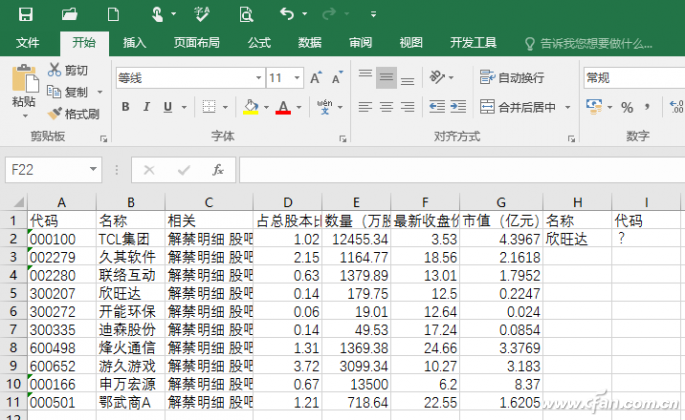Viewport: 685px width, 420px height.
Task: Switch to the 页面布局 tab
Action: 197,42
